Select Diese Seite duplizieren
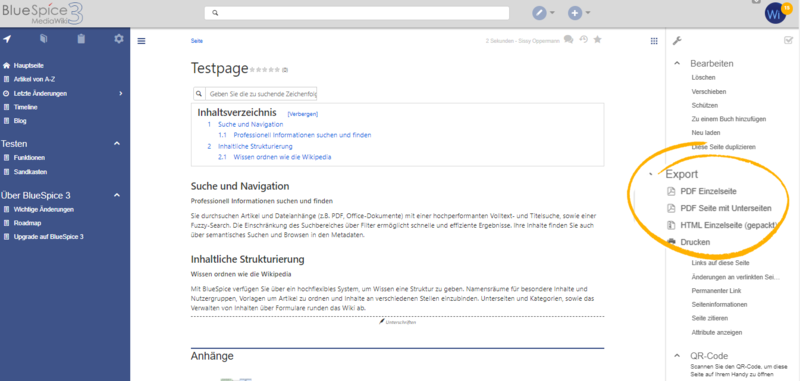Image resolution: width=800 pixels, height=381 pixels. pyautogui.click(x=723, y=147)
